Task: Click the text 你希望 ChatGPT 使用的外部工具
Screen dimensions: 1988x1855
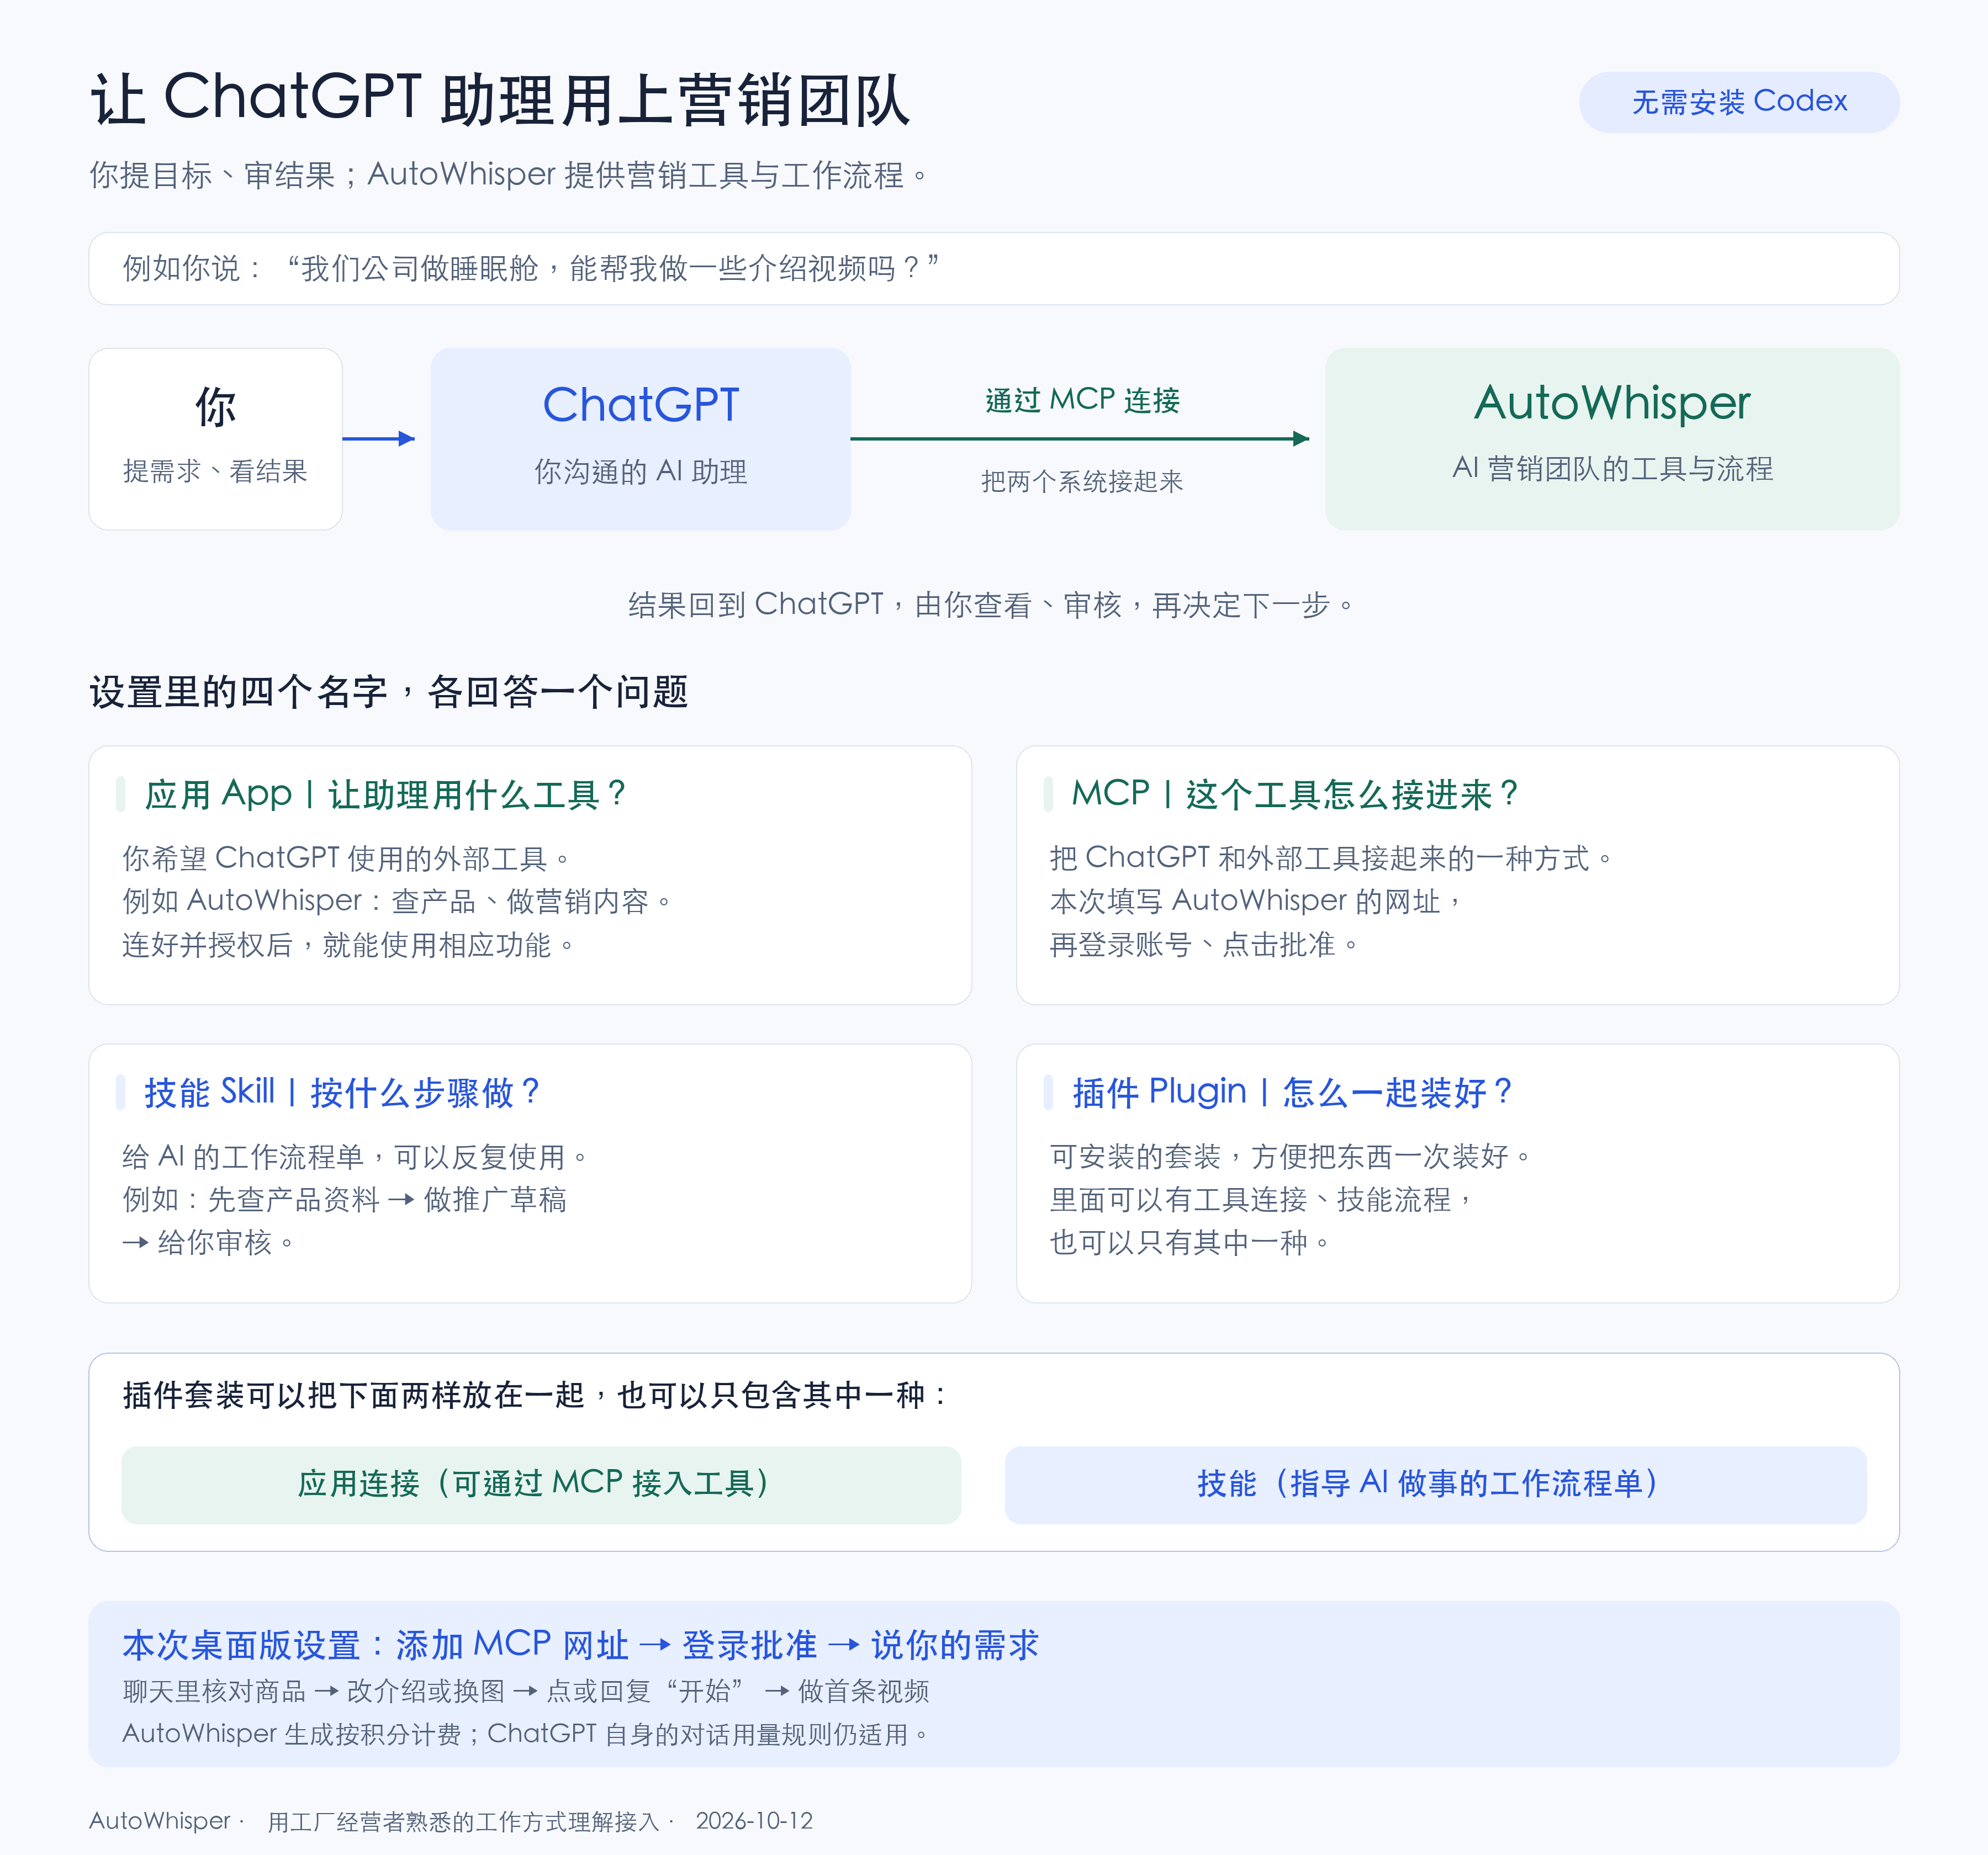Action: pyautogui.click(x=346, y=858)
